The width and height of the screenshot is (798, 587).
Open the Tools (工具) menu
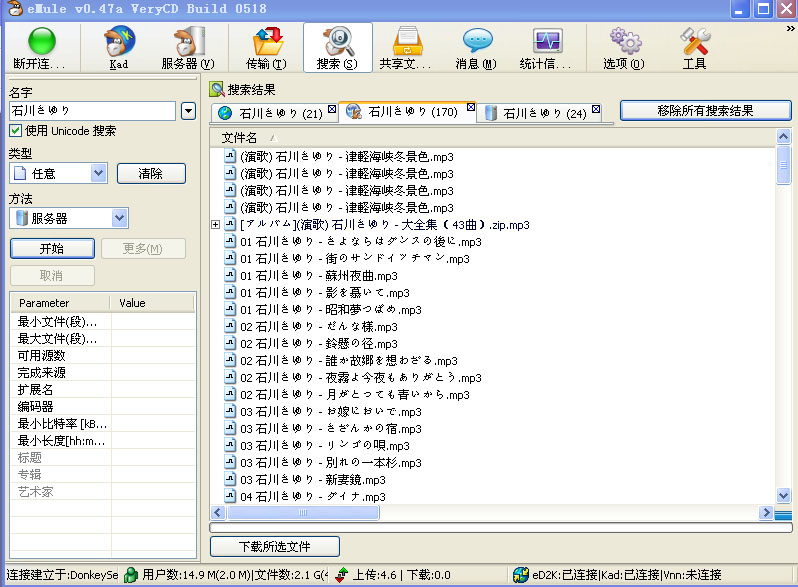694,48
